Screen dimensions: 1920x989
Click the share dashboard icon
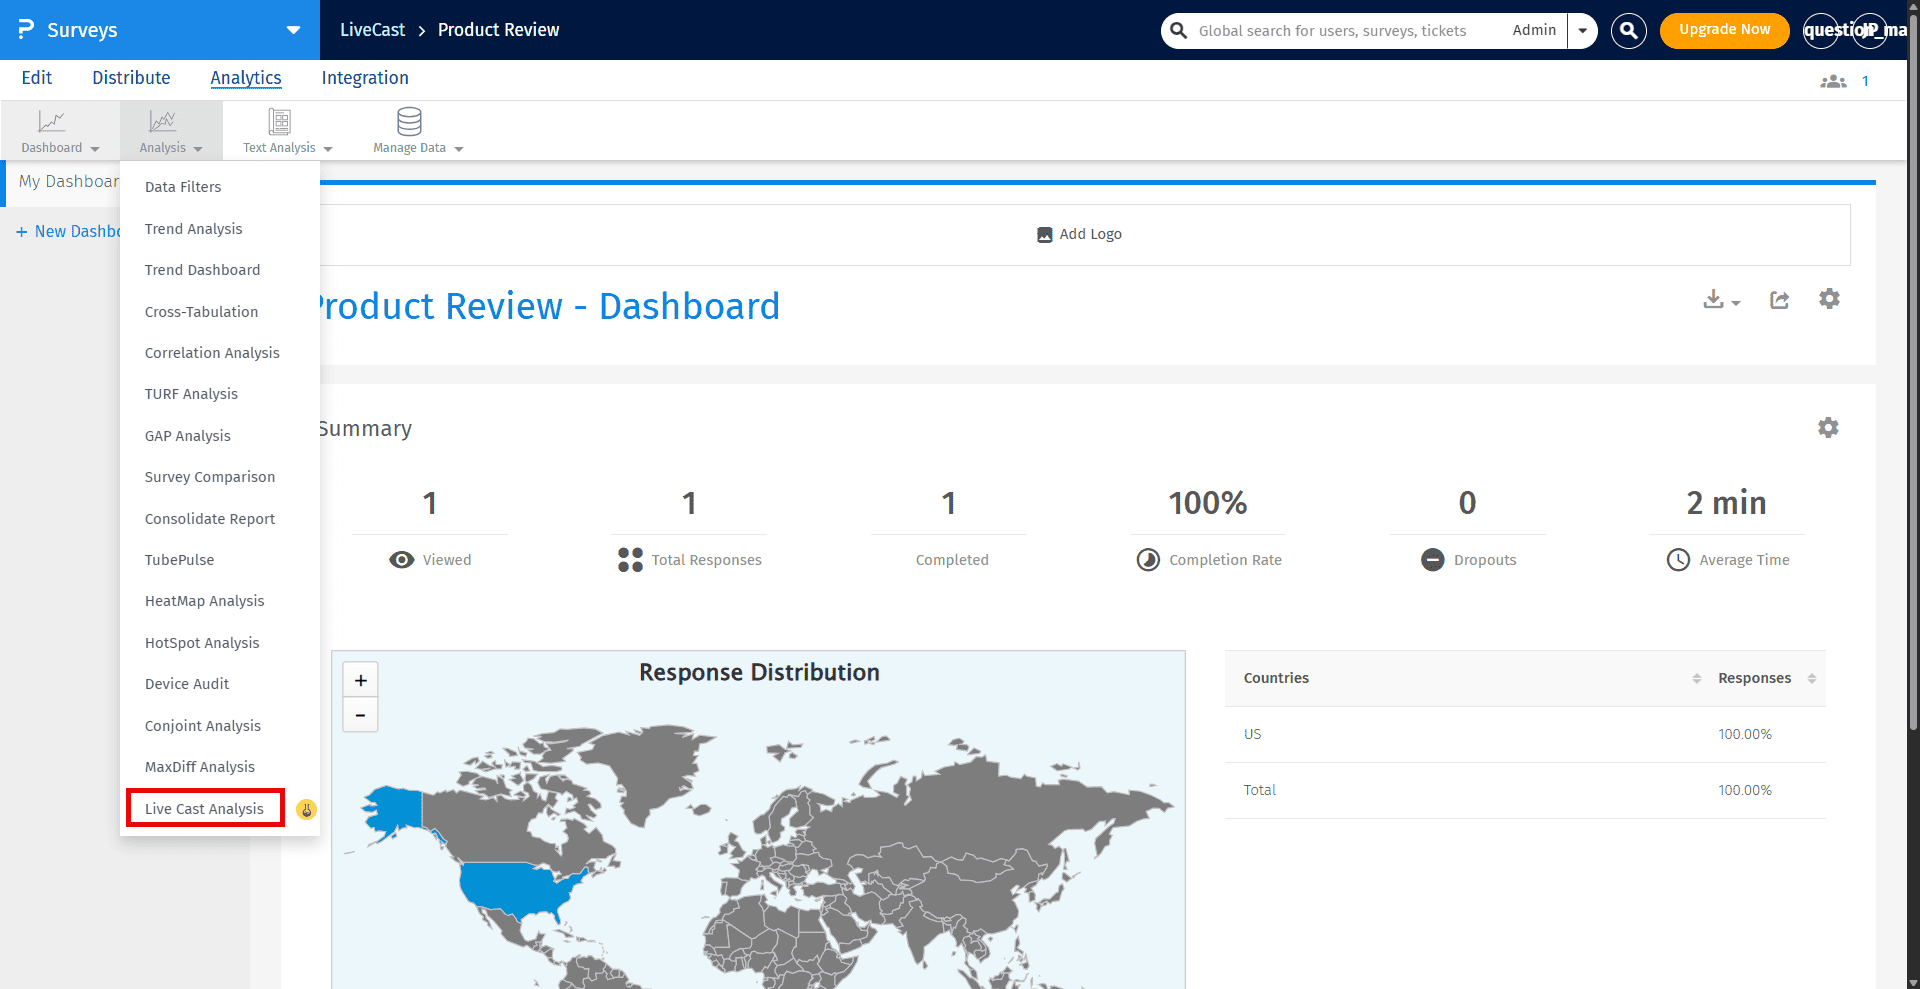pos(1779,300)
